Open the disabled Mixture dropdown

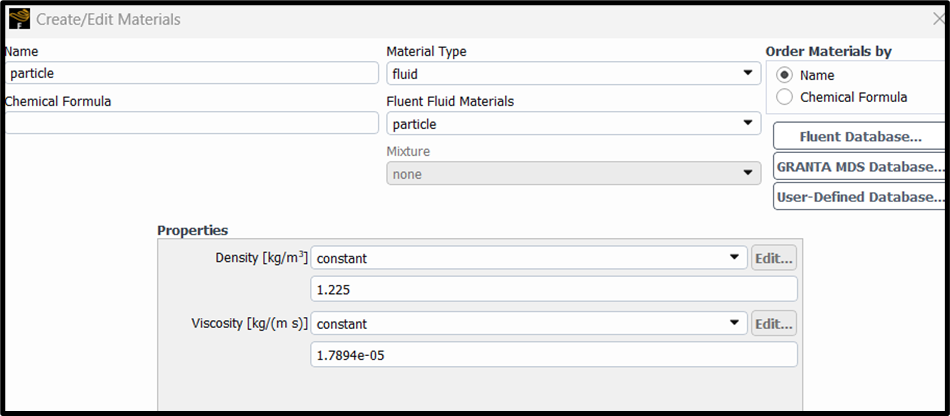pos(573,174)
